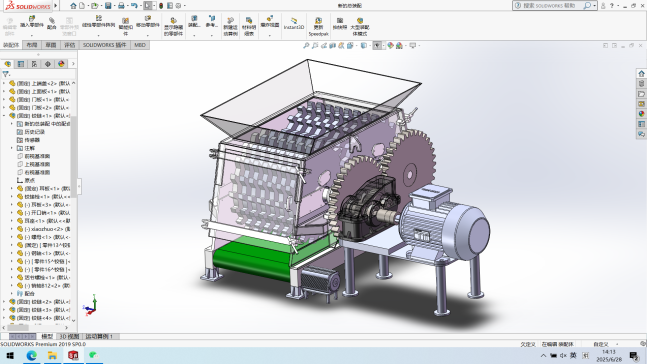Expand the 铰链<3> component node
This screenshot has height=364, width=647.
[x=4, y=310]
